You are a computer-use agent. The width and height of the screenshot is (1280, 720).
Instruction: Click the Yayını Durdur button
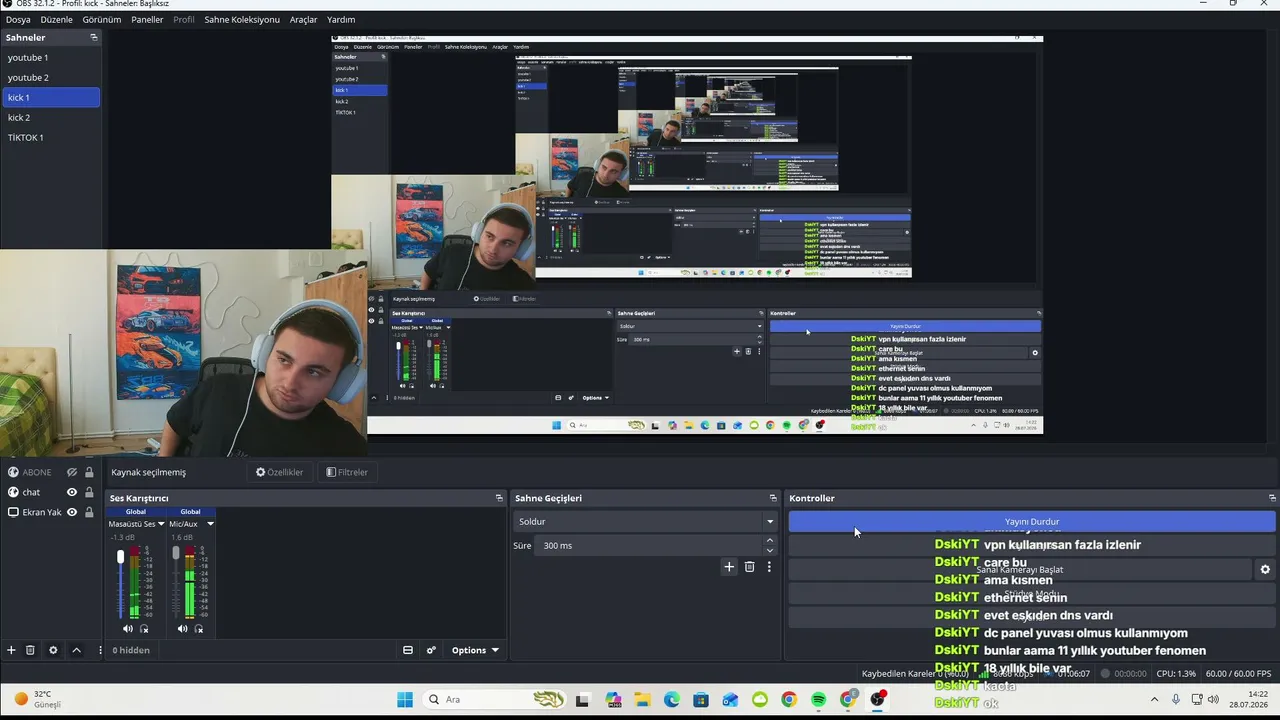[1032, 521]
